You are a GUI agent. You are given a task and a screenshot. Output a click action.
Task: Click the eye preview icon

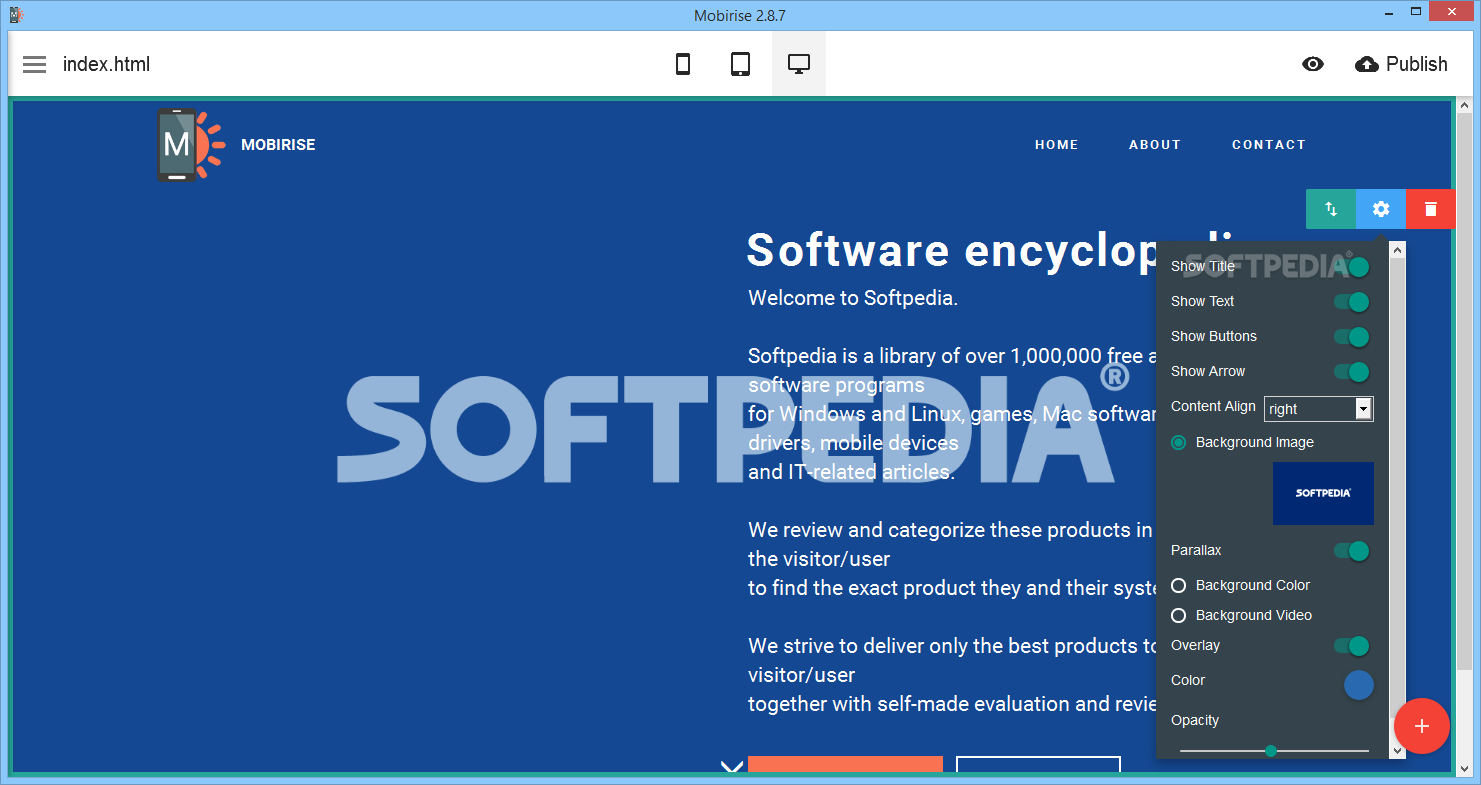(1313, 64)
